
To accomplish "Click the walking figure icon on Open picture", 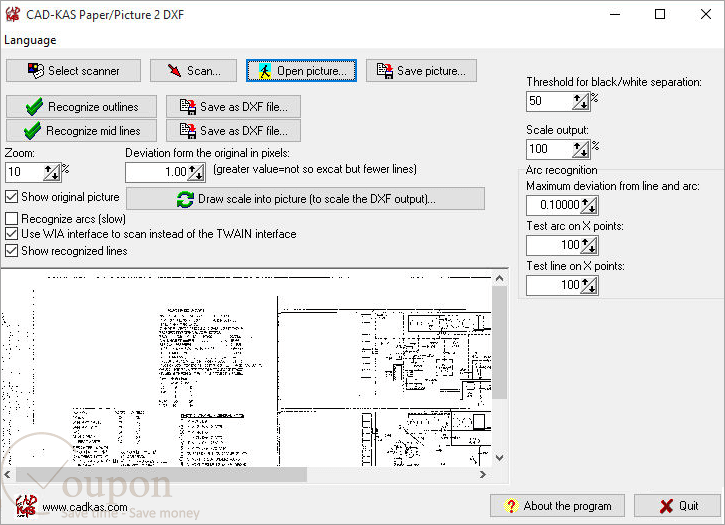I will (265, 71).
